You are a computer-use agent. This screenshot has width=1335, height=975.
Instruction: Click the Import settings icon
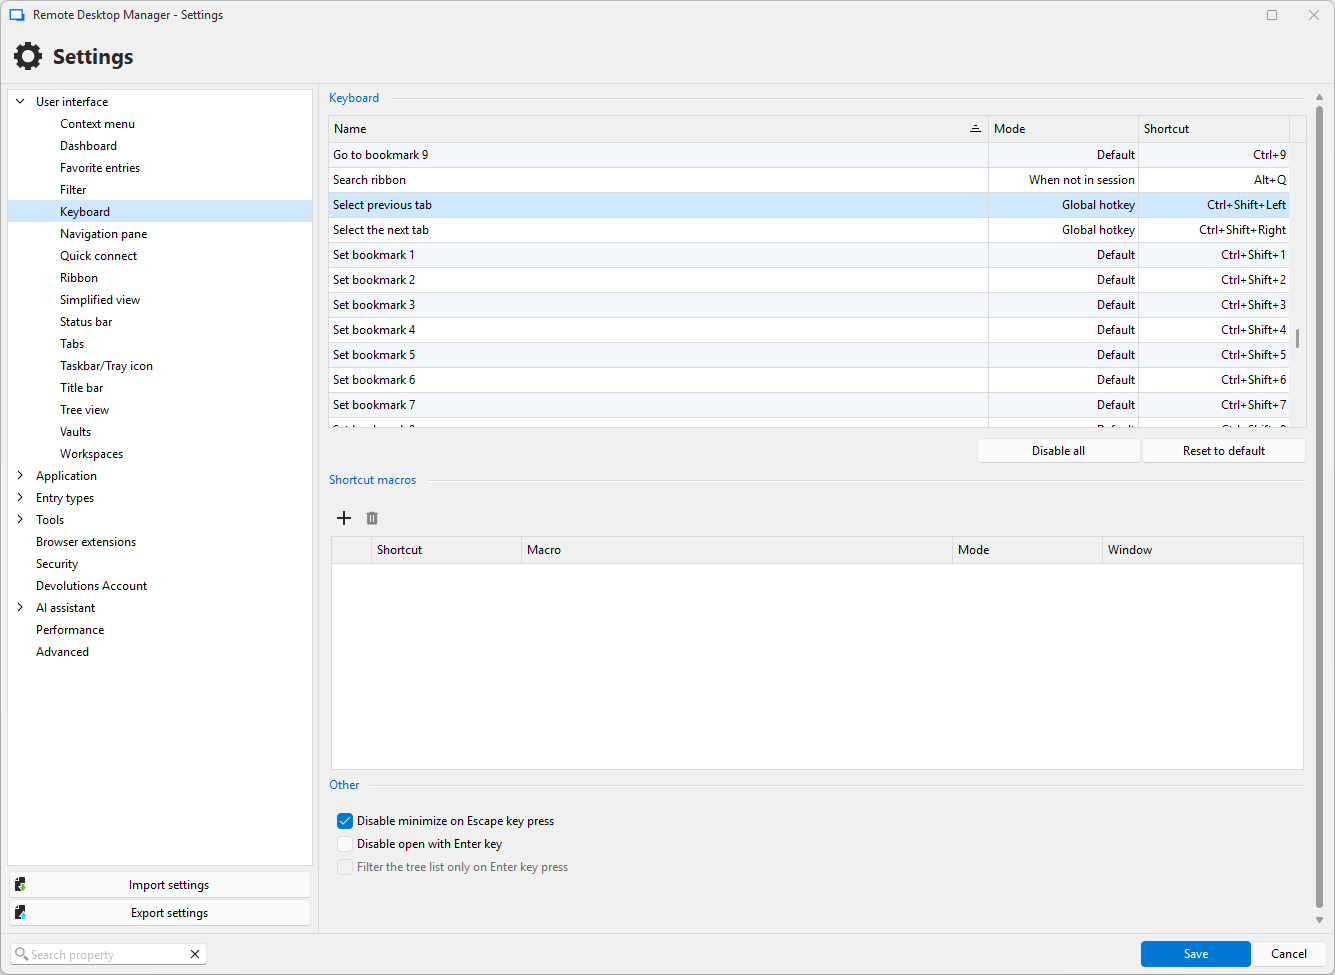(x=21, y=885)
